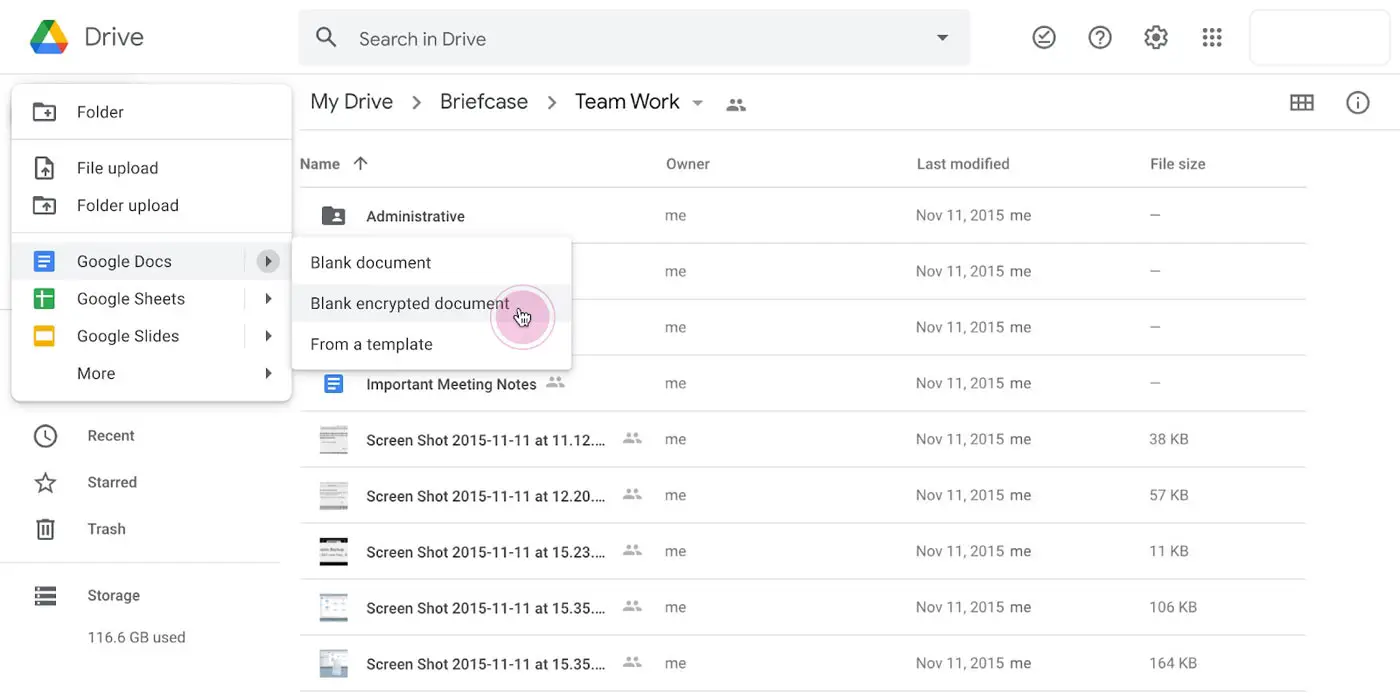The width and height of the screenshot is (1400, 700).
Task: Select Screen Shot 2015-11-11 at 11.12 file name
Action: click(x=486, y=440)
